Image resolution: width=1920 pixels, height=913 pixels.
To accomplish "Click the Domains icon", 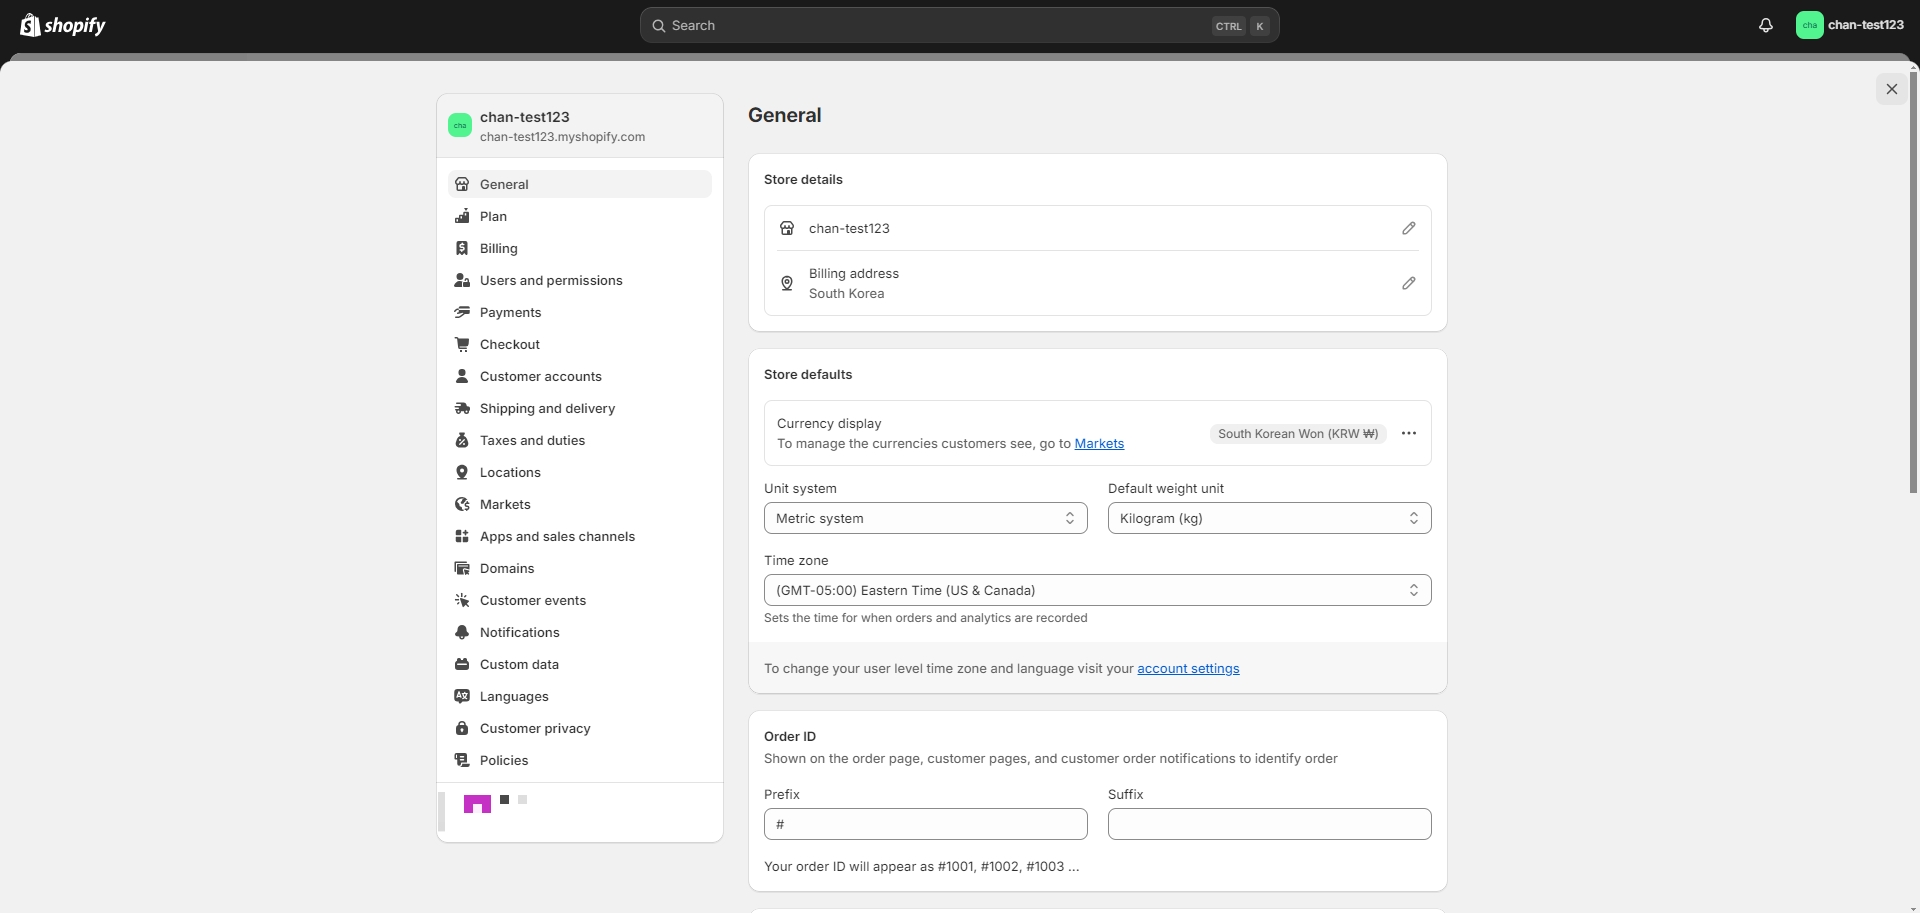I will [x=462, y=568].
